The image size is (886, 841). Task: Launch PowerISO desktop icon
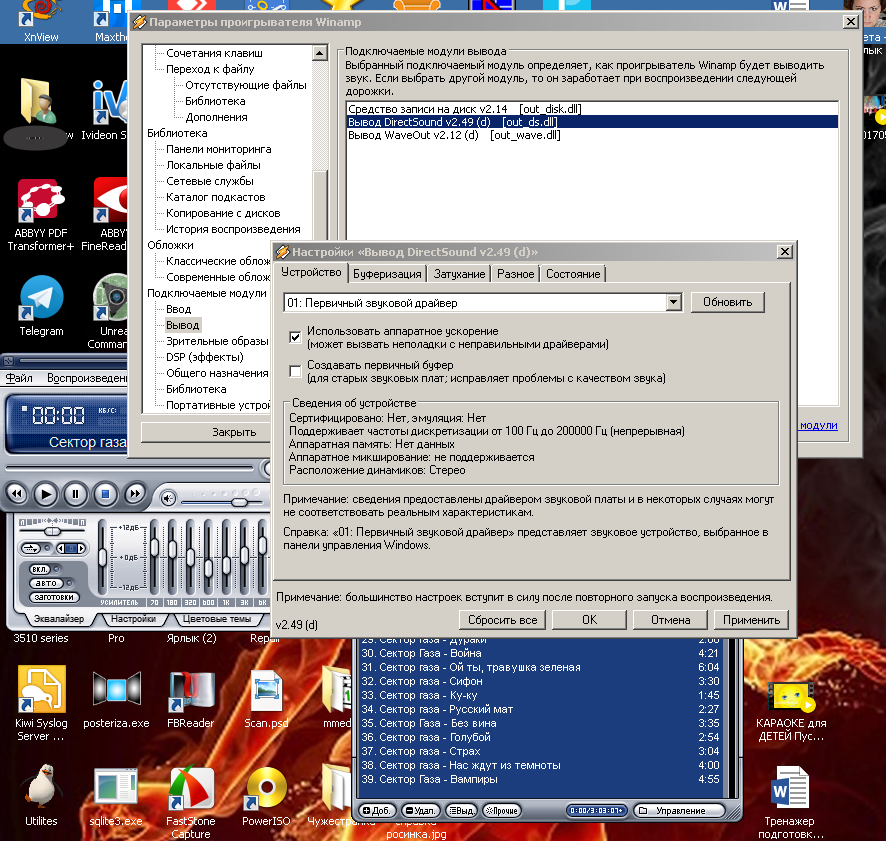point(266,797)
